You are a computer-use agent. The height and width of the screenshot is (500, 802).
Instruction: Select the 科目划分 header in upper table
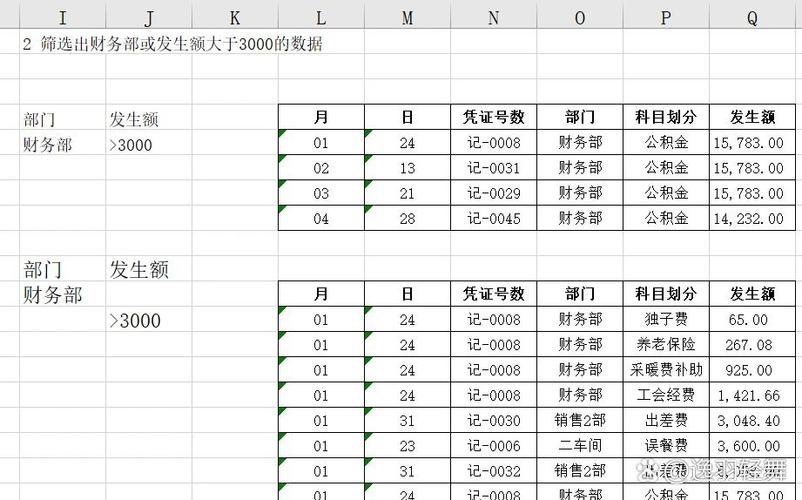[666, 117]
